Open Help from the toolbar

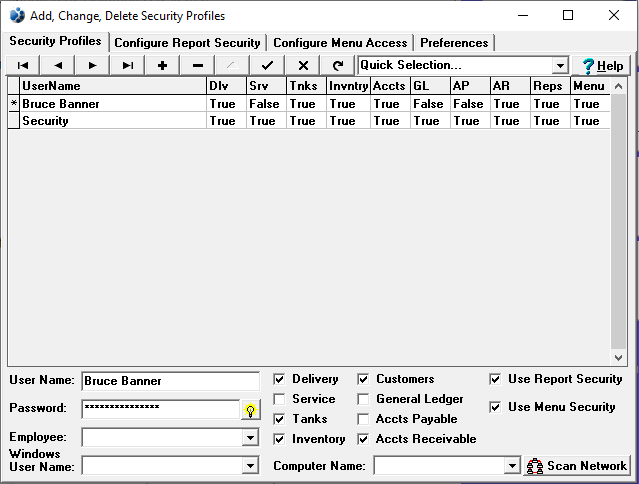pyautogui.click(x=602, y=66)
